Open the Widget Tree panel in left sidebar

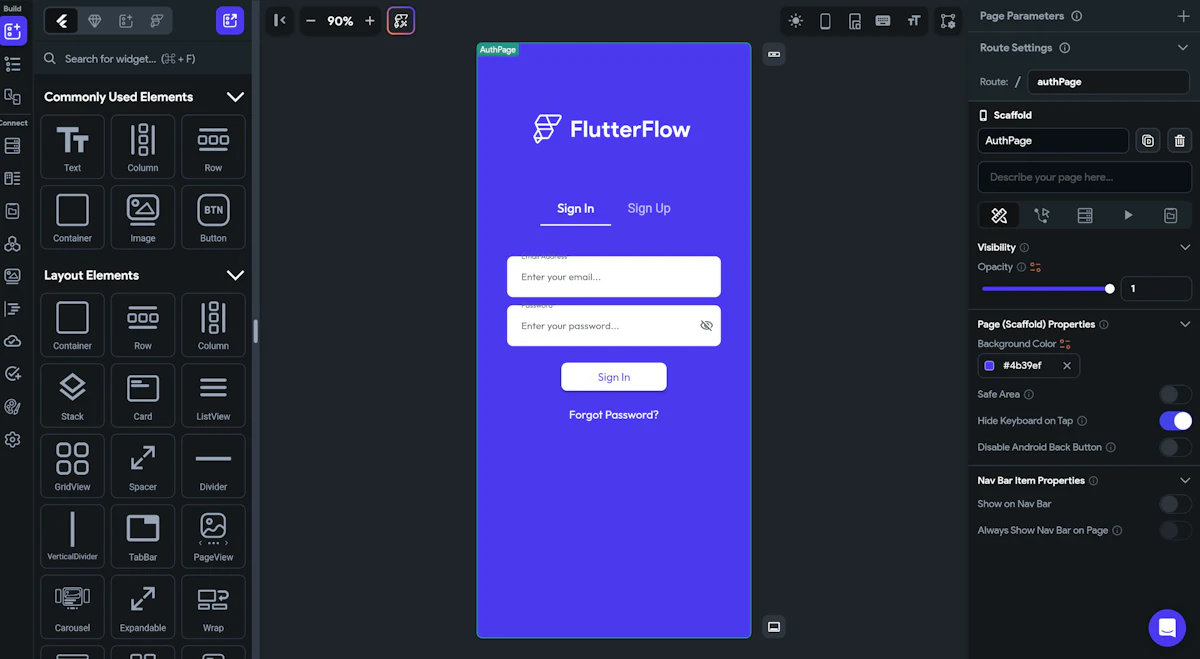coord(12,64)
